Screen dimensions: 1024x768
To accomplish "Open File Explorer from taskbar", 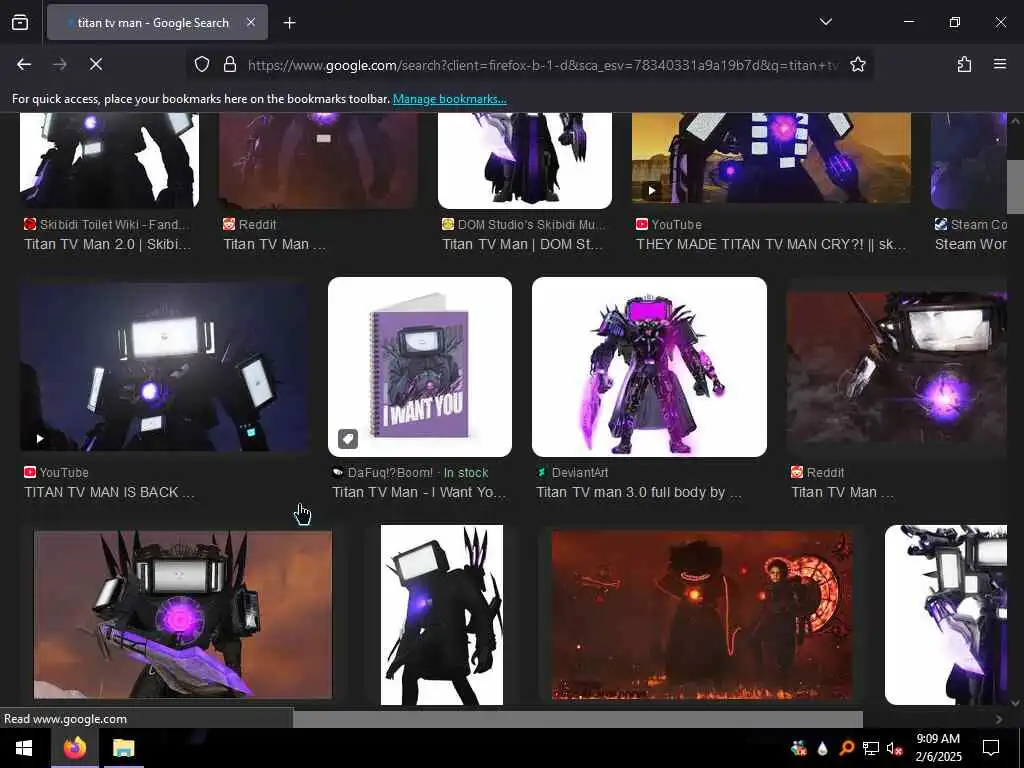I will pos(123,748).
